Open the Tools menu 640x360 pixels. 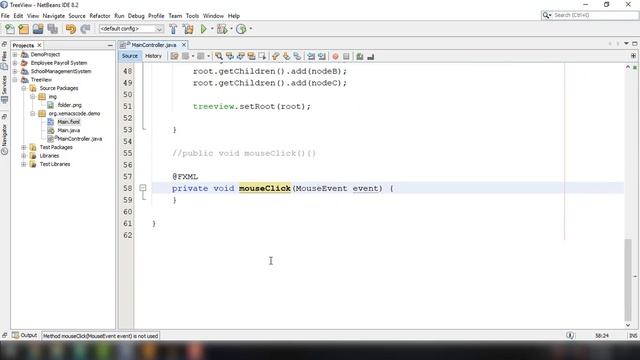tap(192, 16)
